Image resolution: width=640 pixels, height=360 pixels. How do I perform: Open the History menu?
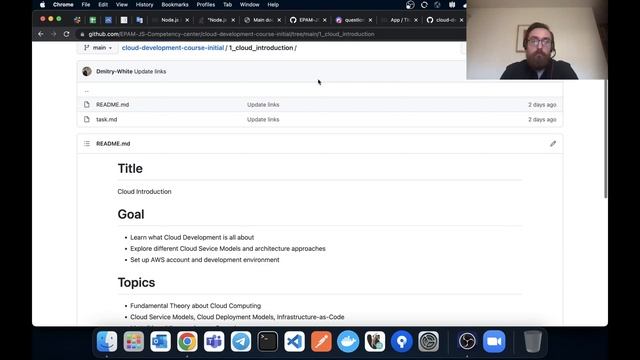(144, 5)
